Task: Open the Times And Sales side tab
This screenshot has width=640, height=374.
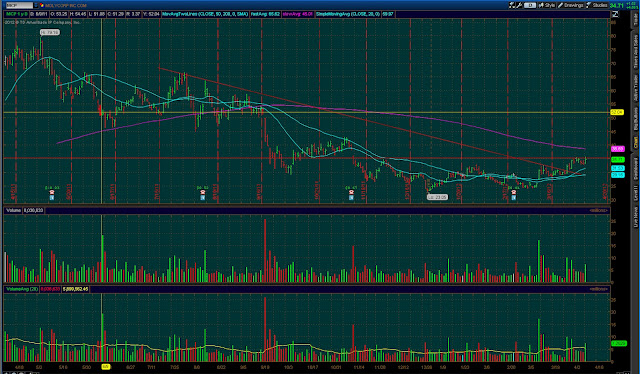Action: [635, 51]
